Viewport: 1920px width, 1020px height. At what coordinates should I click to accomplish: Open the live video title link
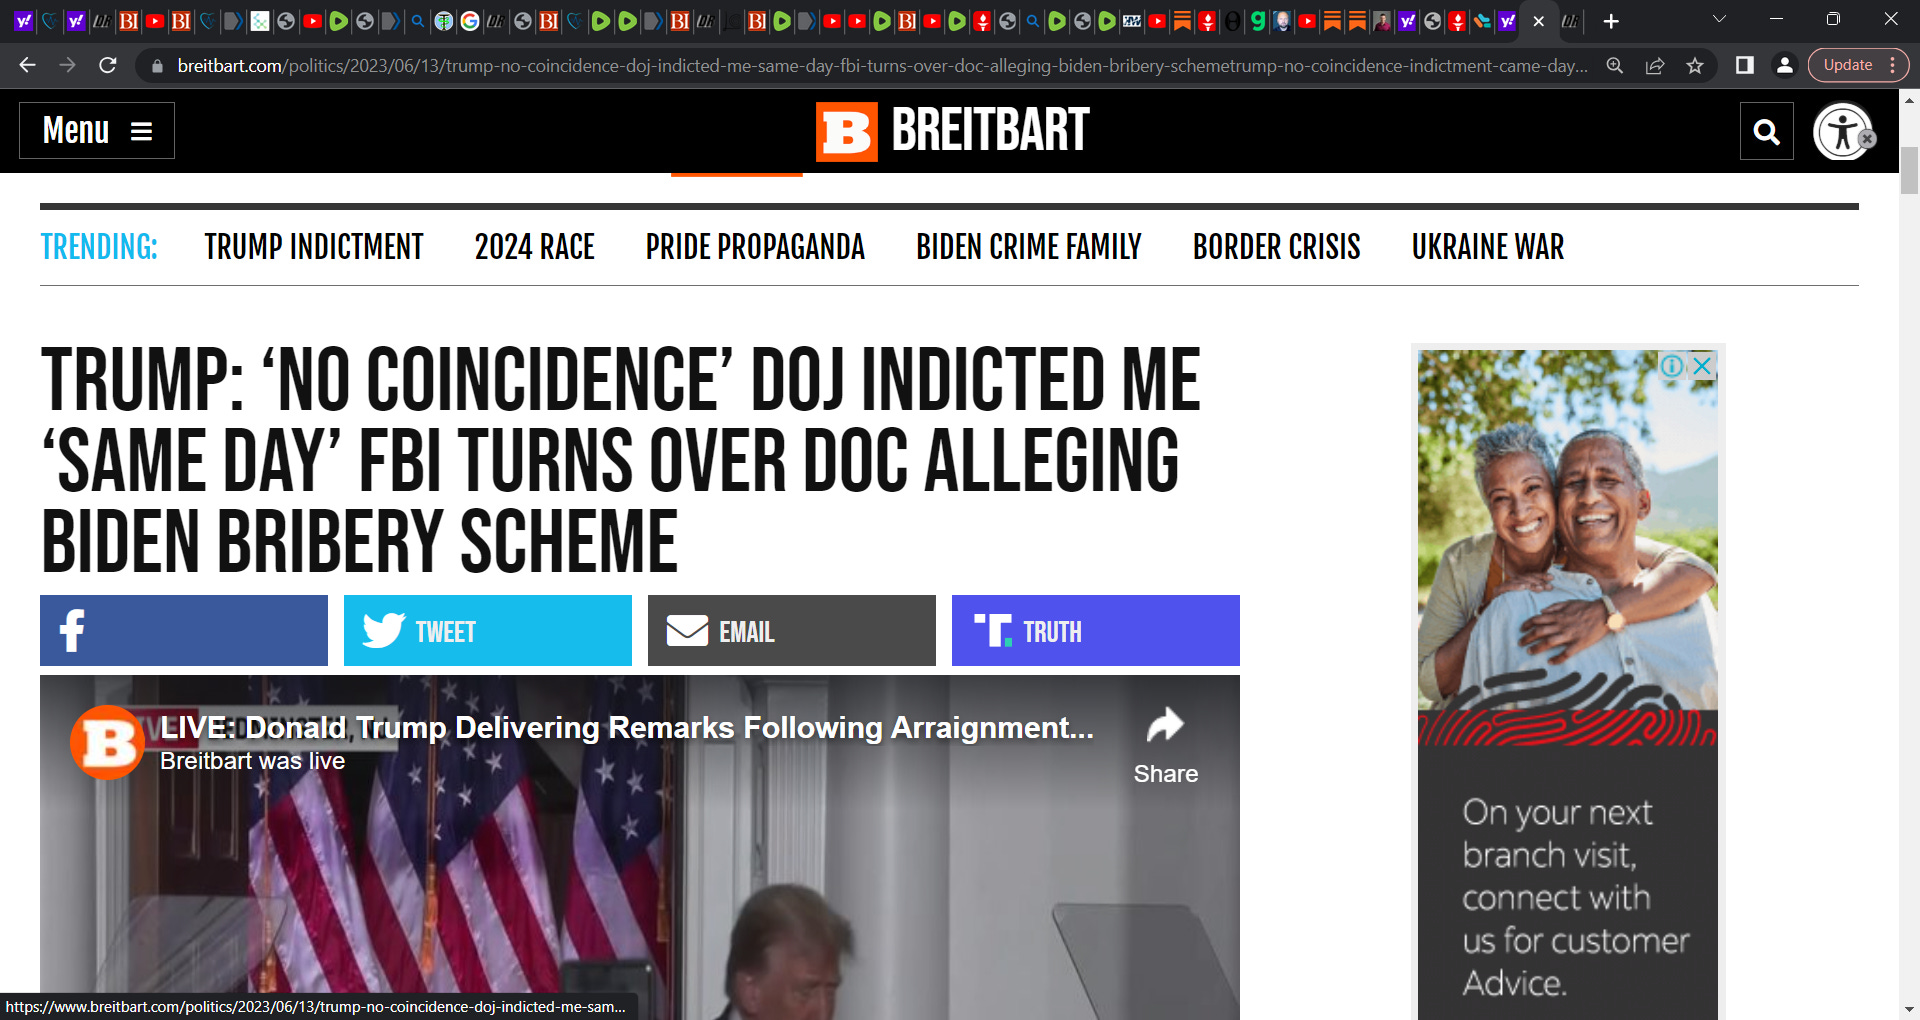[626, 727]
